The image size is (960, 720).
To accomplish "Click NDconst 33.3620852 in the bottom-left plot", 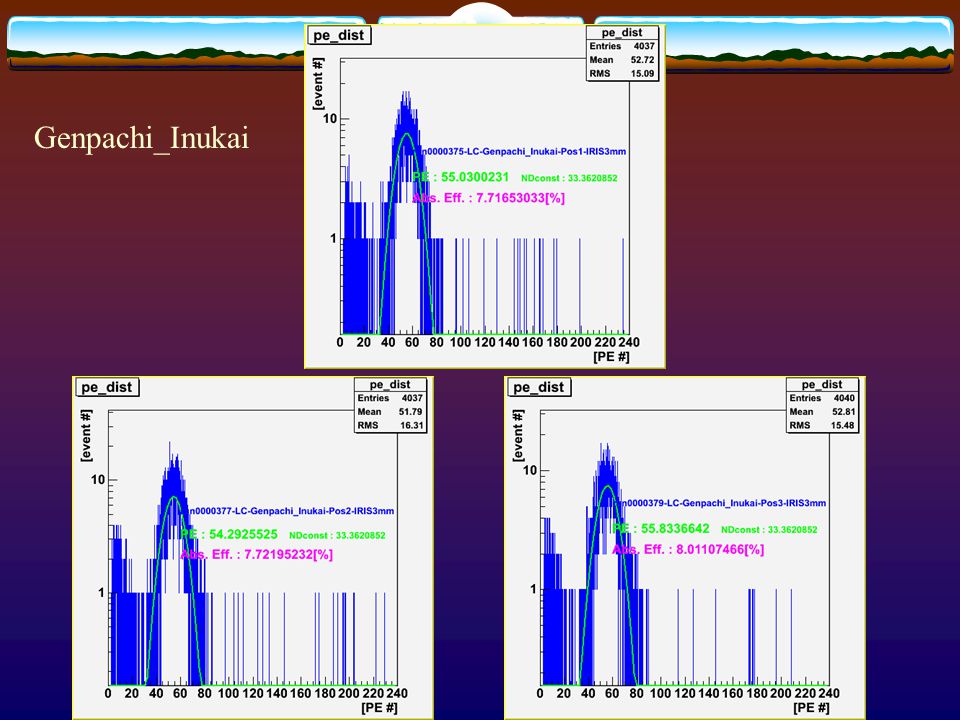I will 337,536.
